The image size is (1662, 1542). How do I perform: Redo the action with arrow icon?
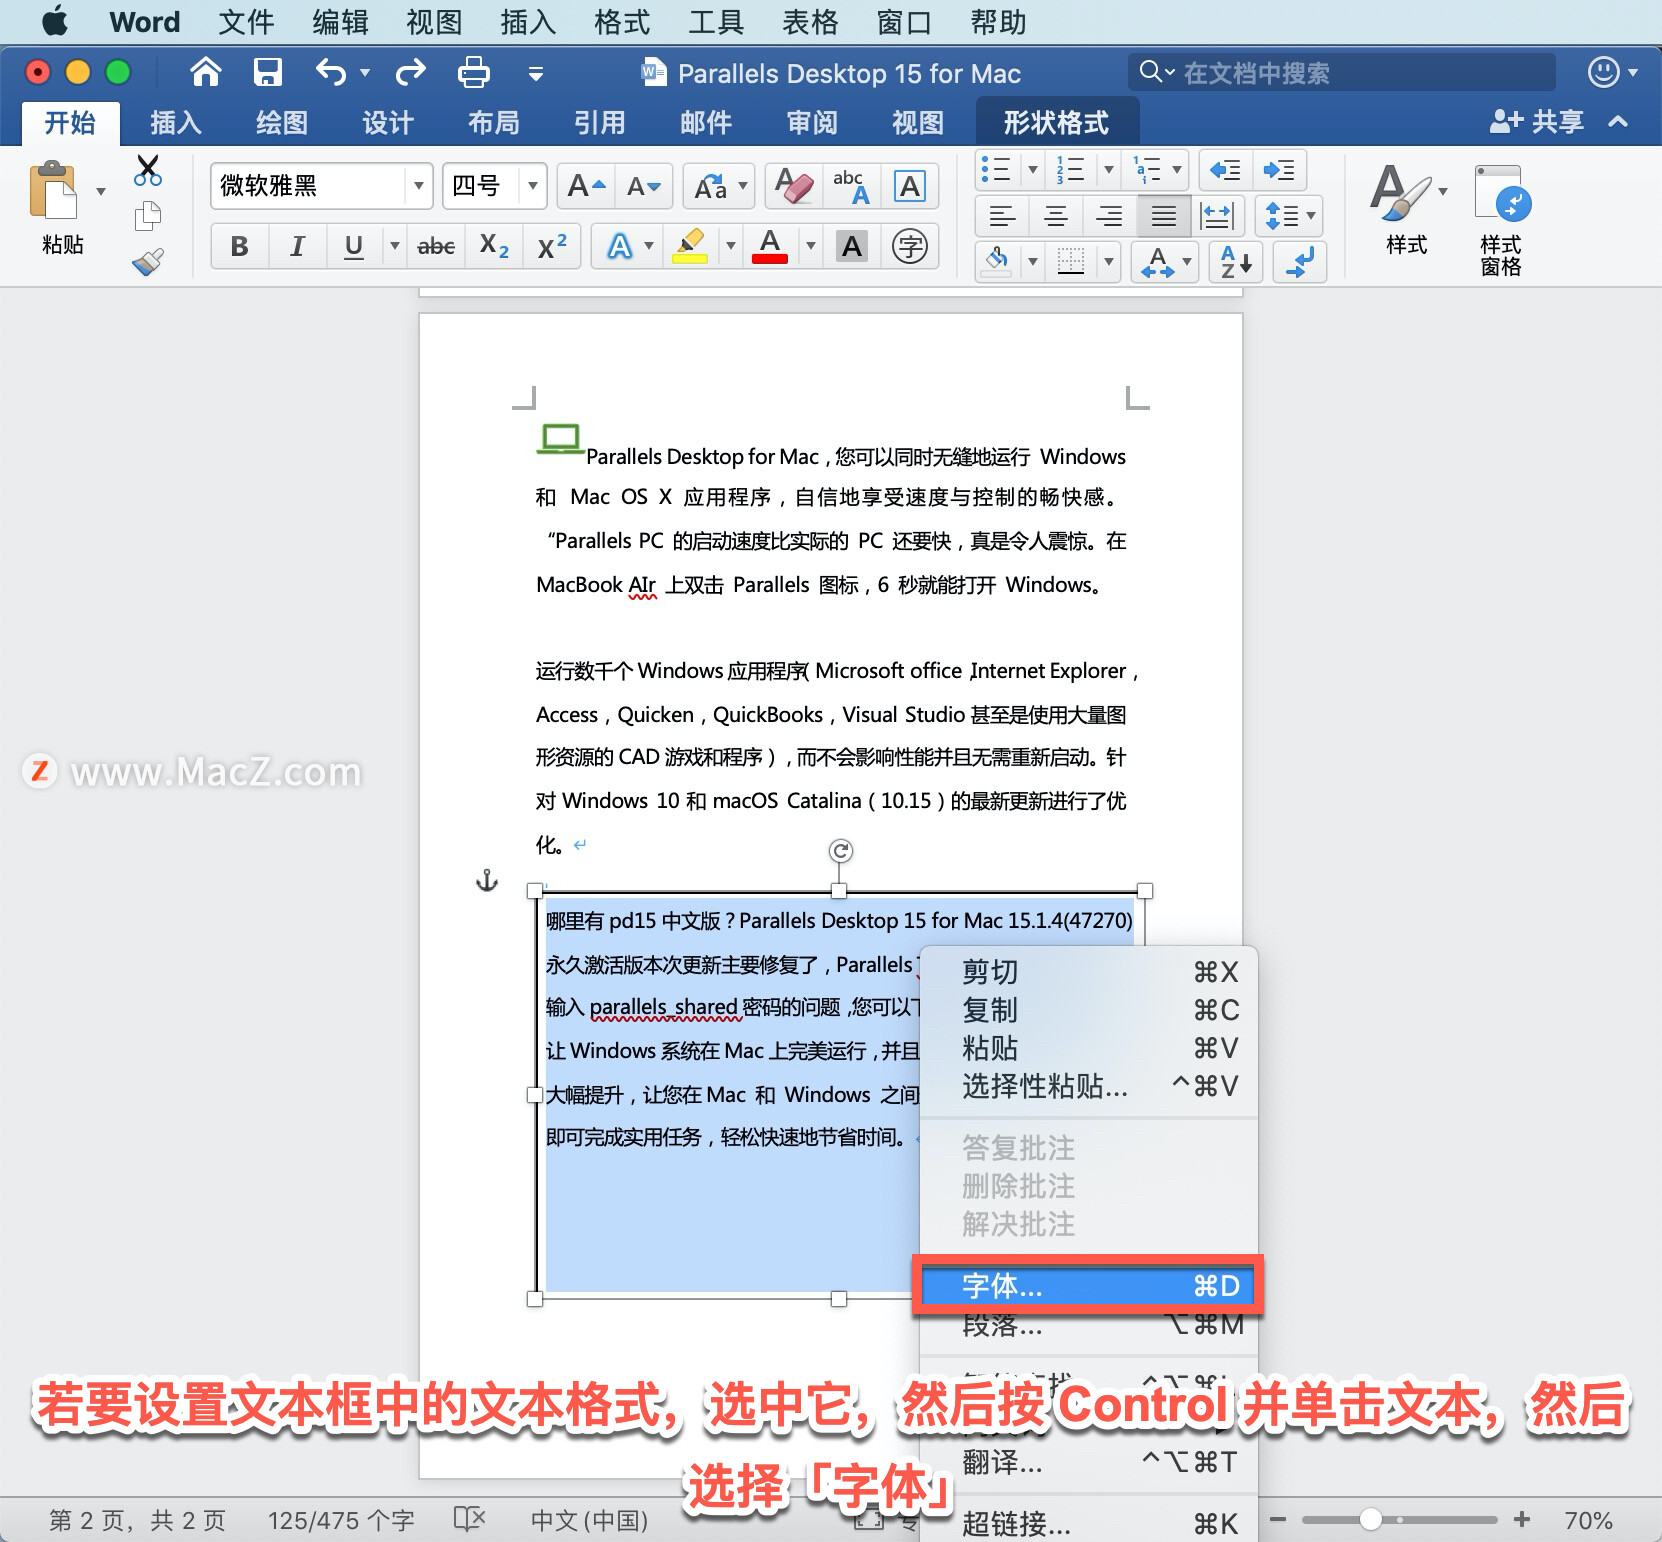point(411,72)
